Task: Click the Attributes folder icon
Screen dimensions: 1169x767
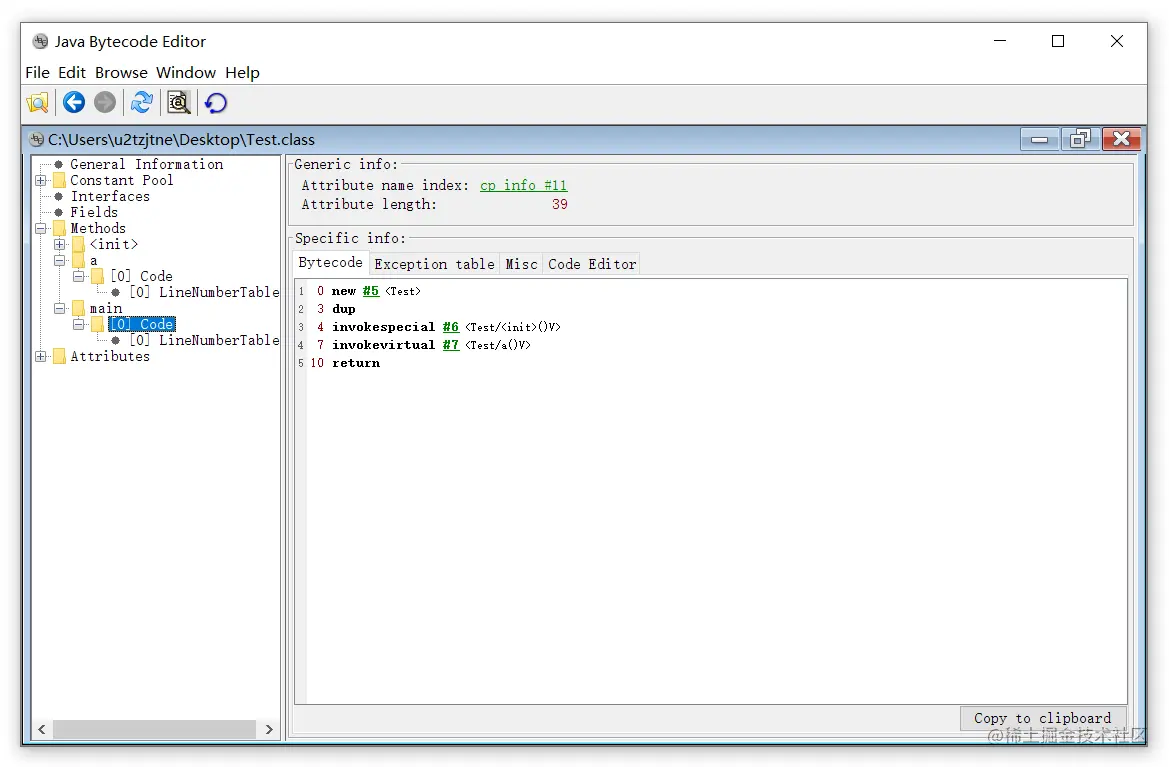Action: pyautogui.click(x=59, y=356)
